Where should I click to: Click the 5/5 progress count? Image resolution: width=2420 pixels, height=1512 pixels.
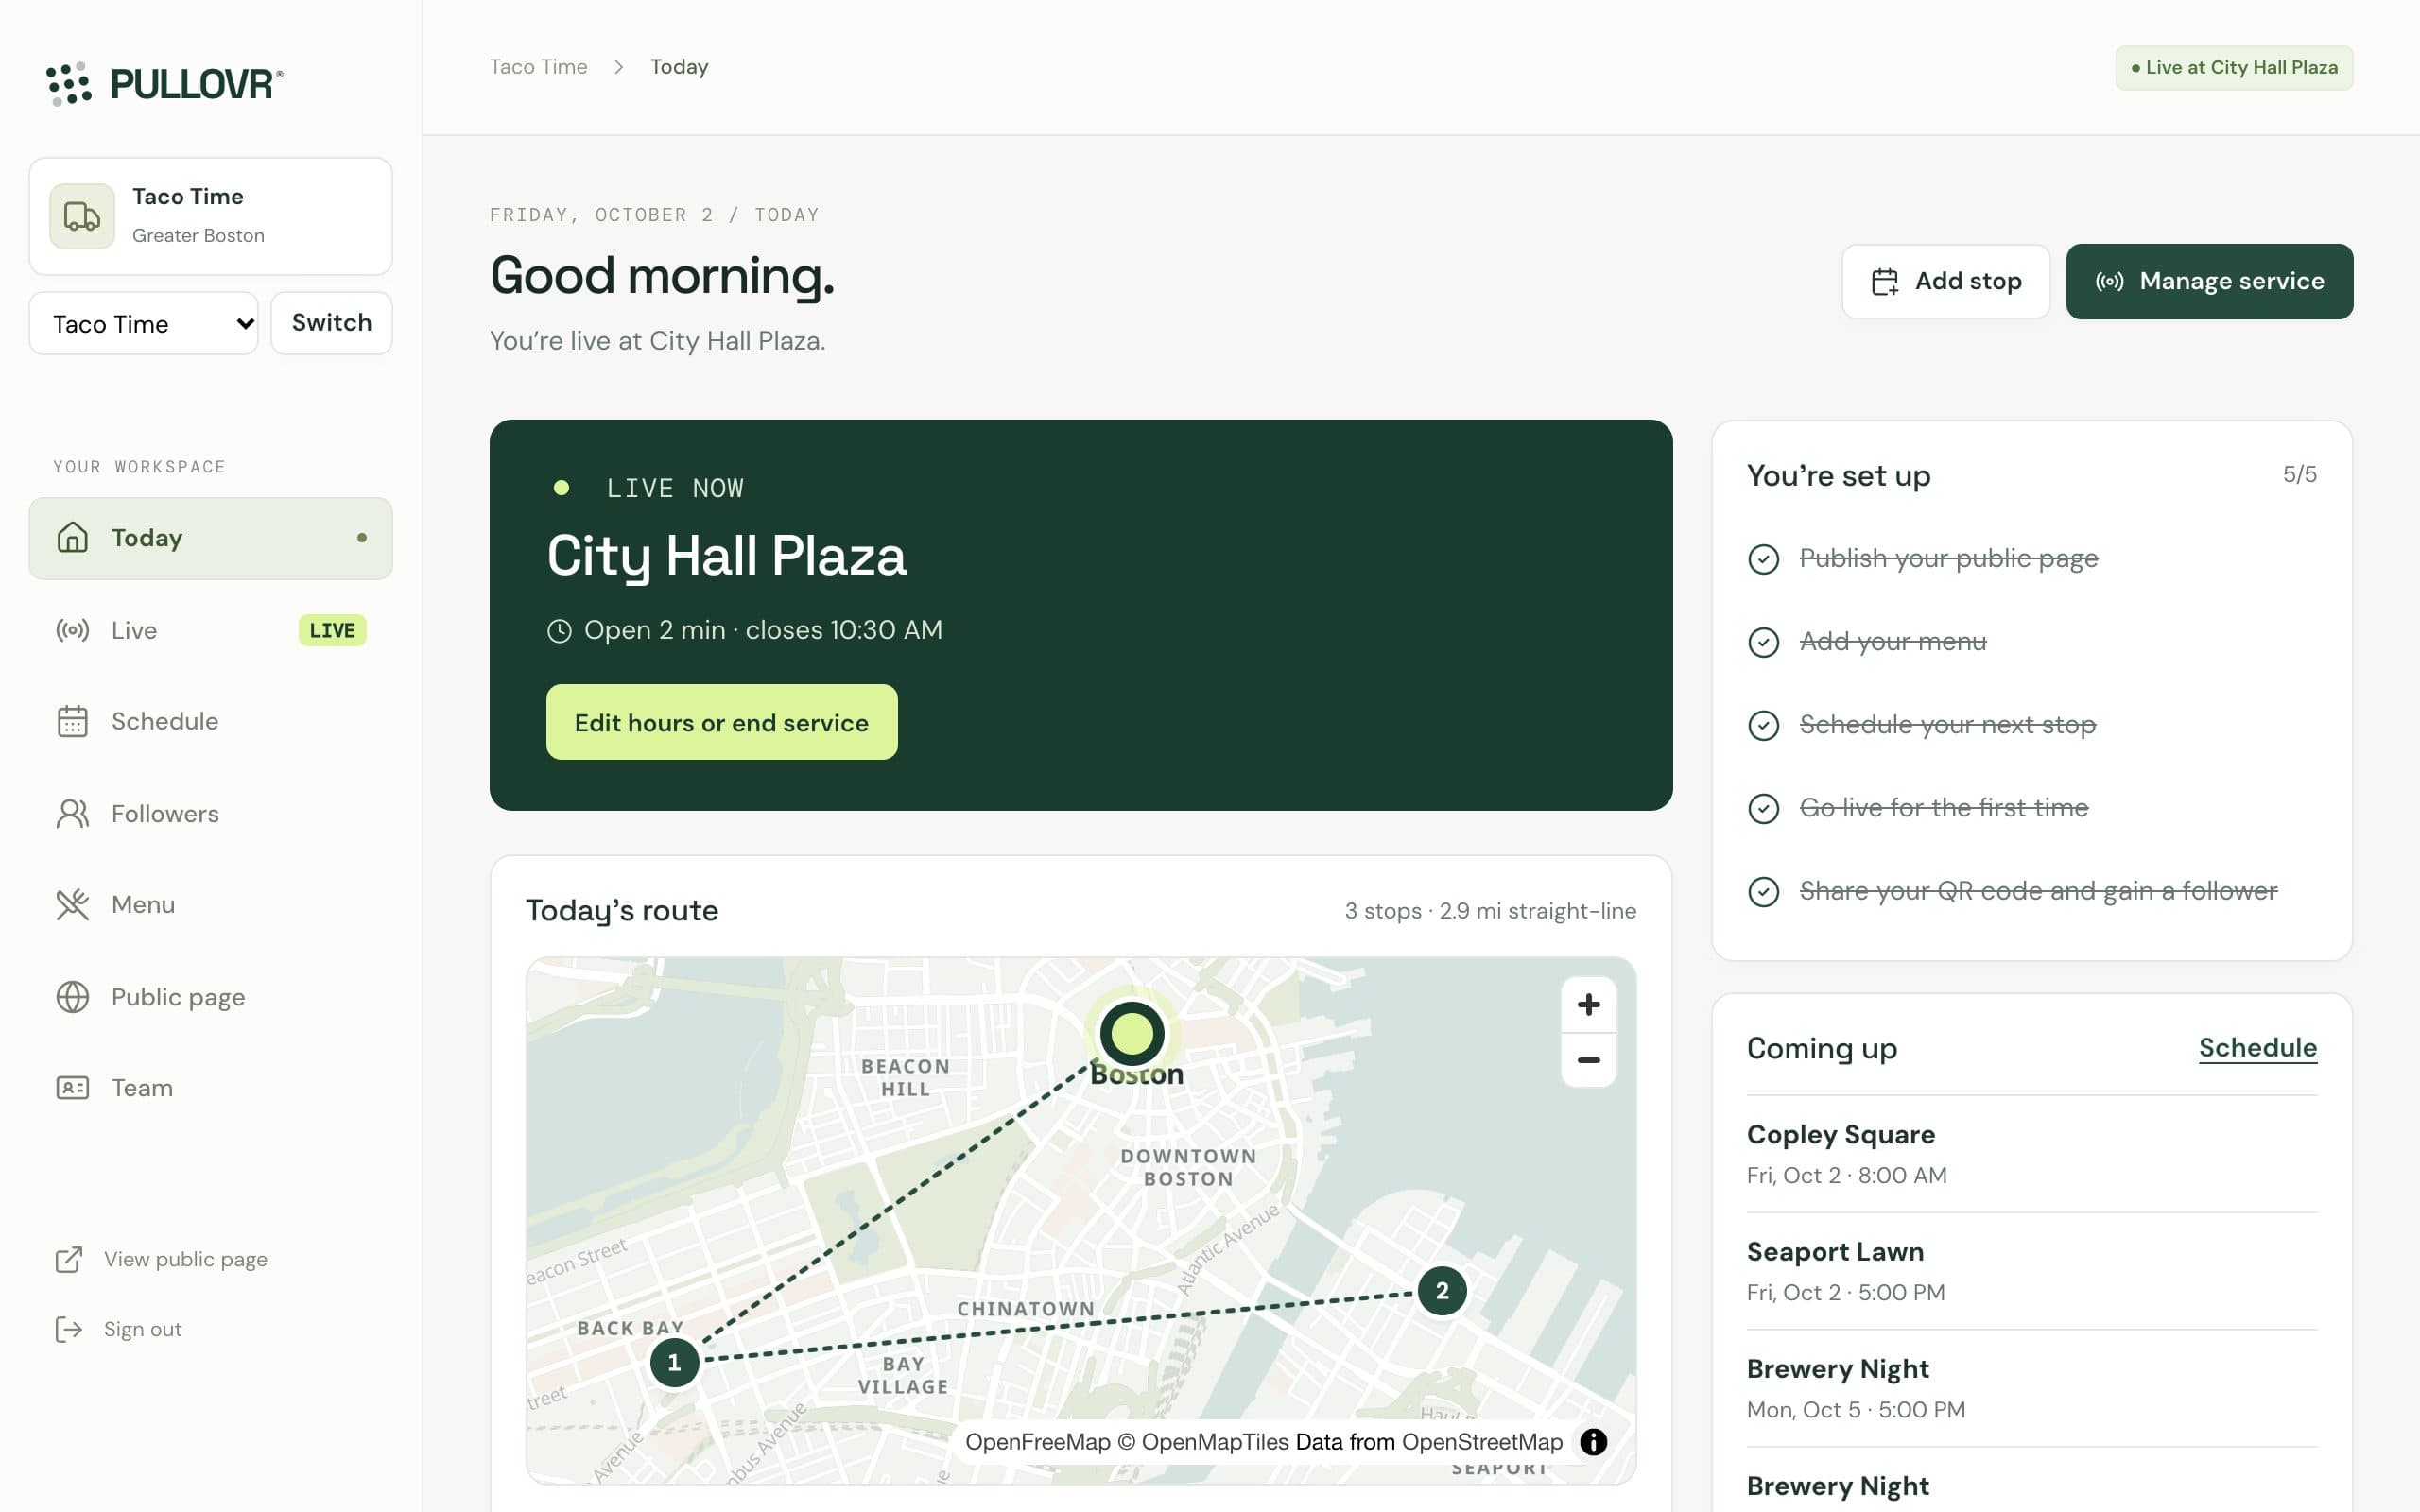[2299, 474]
